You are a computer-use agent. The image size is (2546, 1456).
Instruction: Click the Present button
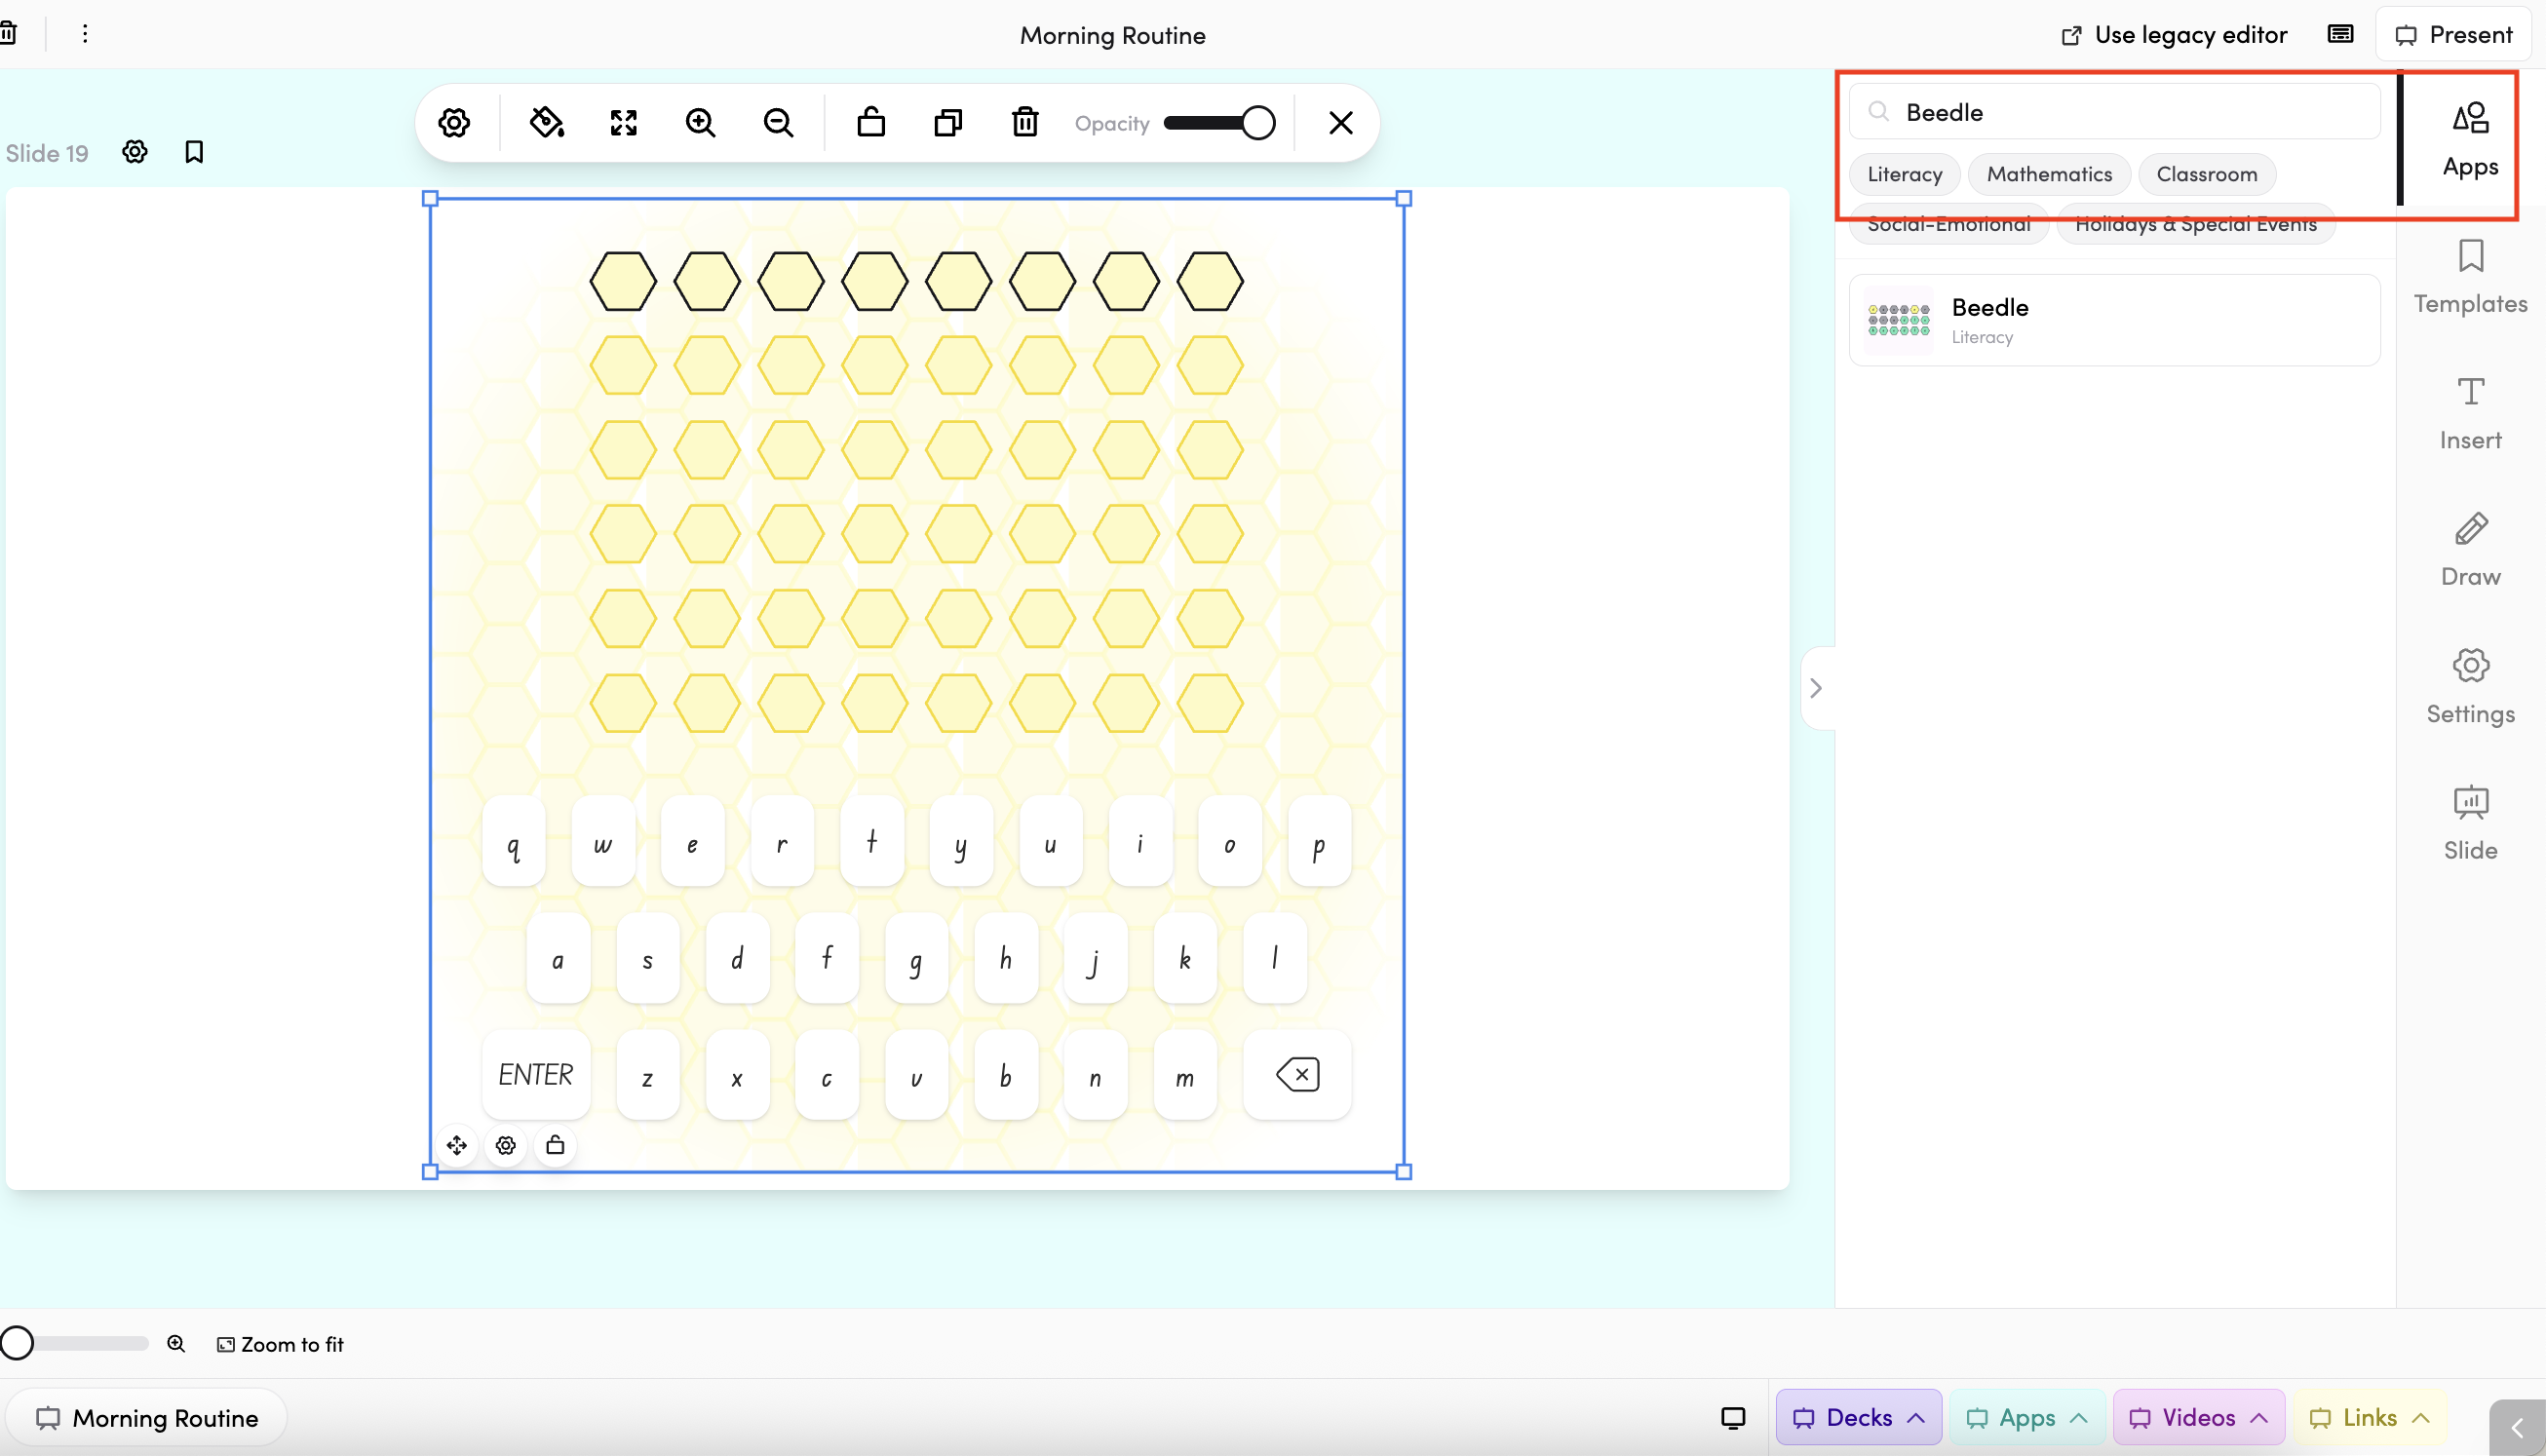(x=2453, y=35)
